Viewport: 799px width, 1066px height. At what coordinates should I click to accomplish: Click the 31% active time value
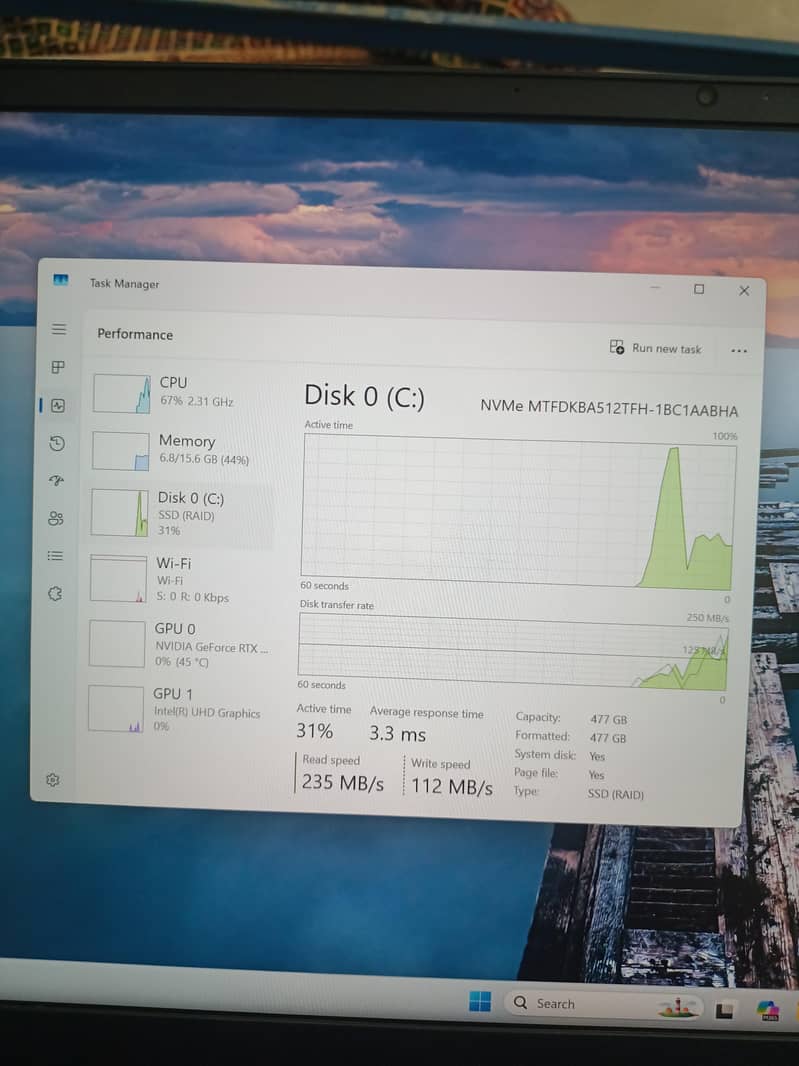tap(314, 732)
